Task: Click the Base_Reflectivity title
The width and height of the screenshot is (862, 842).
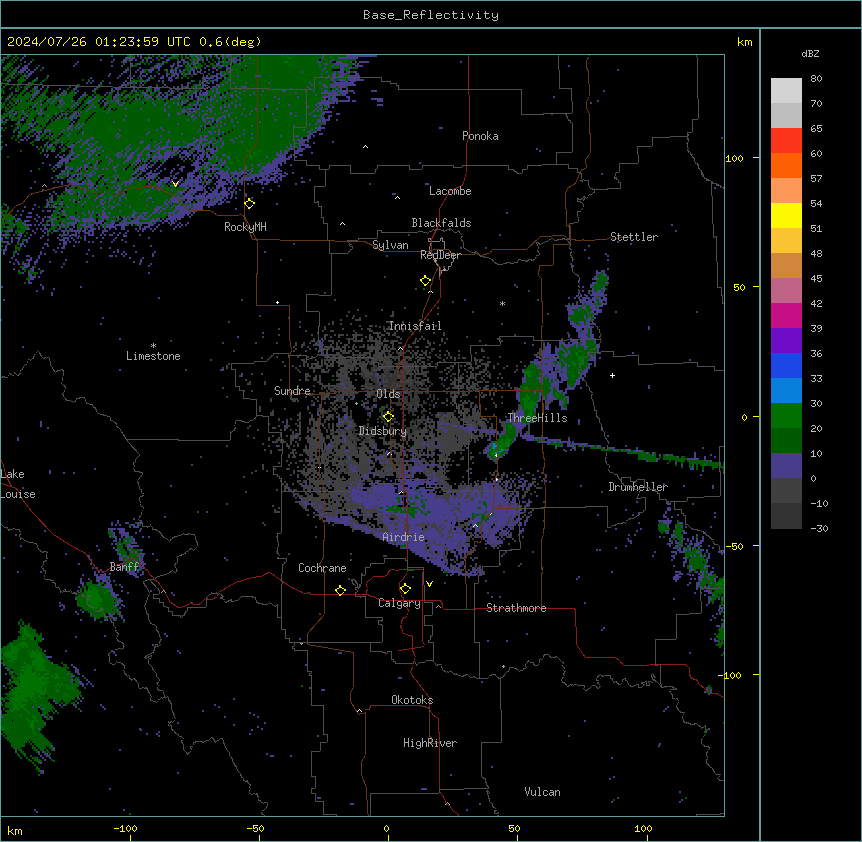Action: coord(431,15)
